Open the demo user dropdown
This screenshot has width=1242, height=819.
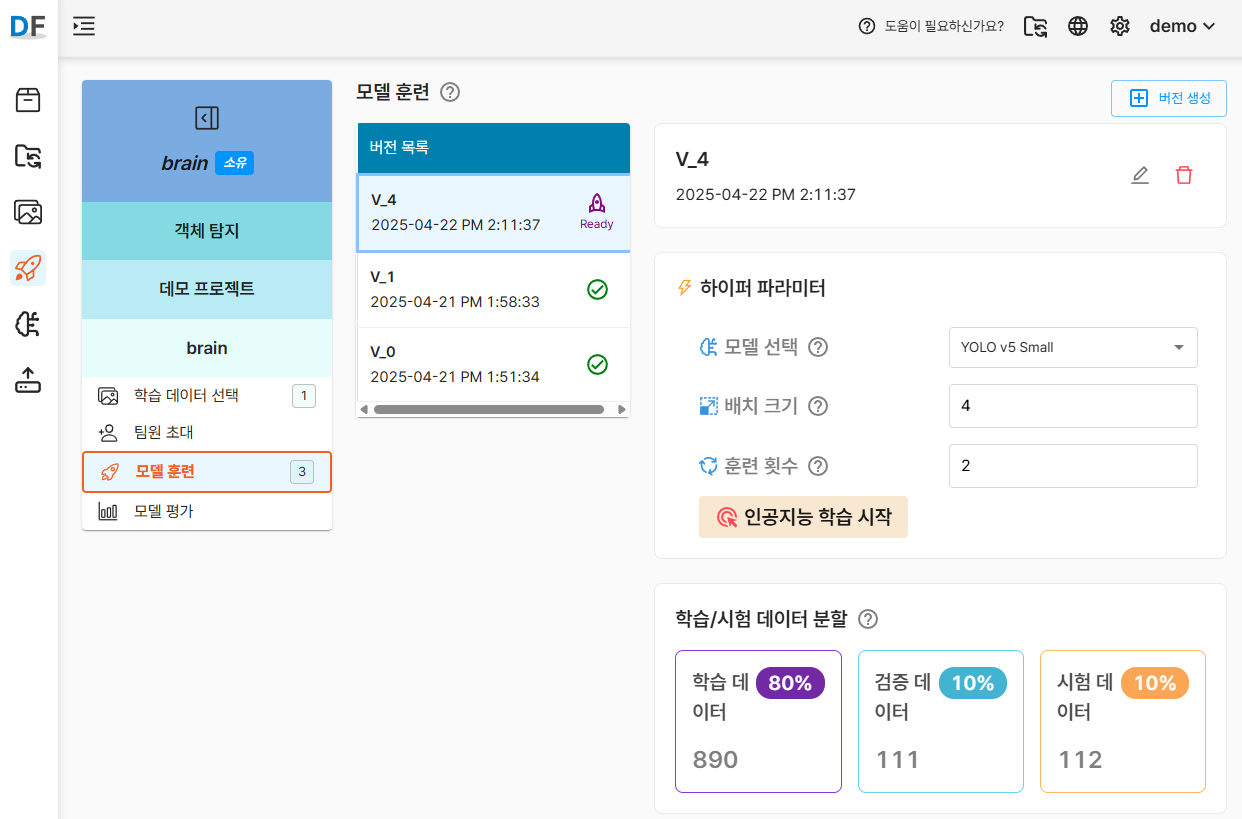pos(1182,26)
